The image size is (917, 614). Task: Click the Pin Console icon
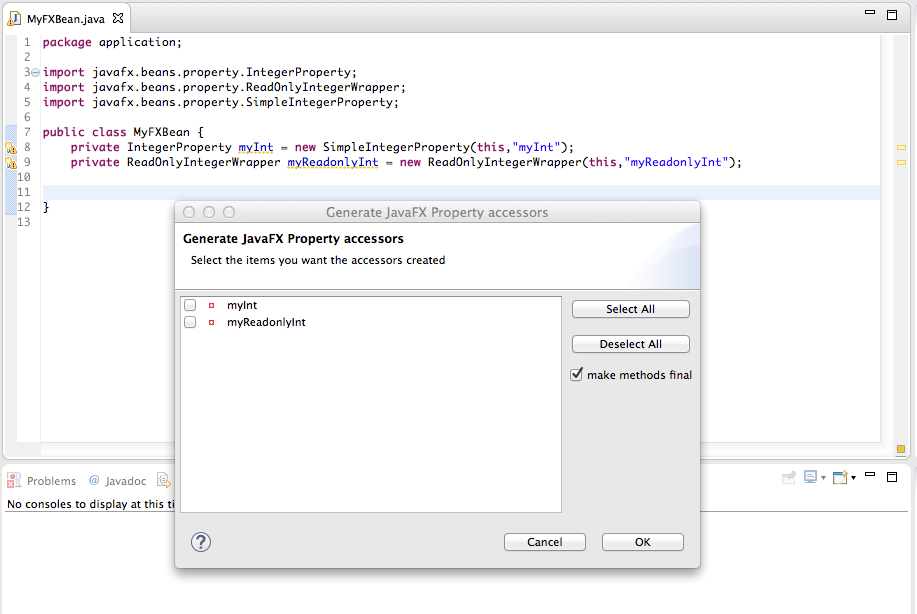tap(788, 478)
